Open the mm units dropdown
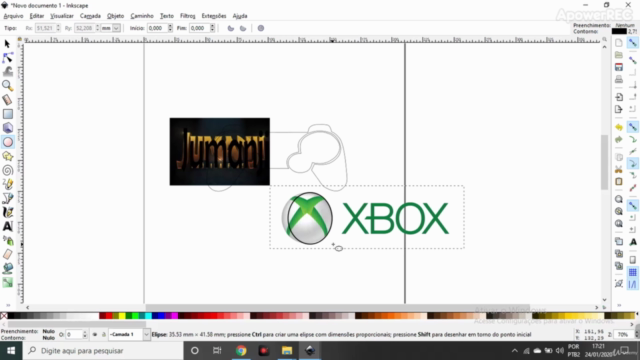Image resolution: width=640 pixels, height=360 pixels. 116,28
